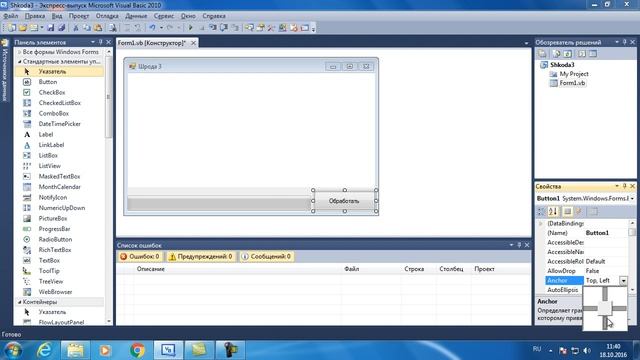The height and width of the screenshot is (360, 640).
Task: Show property pages icon in the Свойства panel
Action: [x=593, y=211]
